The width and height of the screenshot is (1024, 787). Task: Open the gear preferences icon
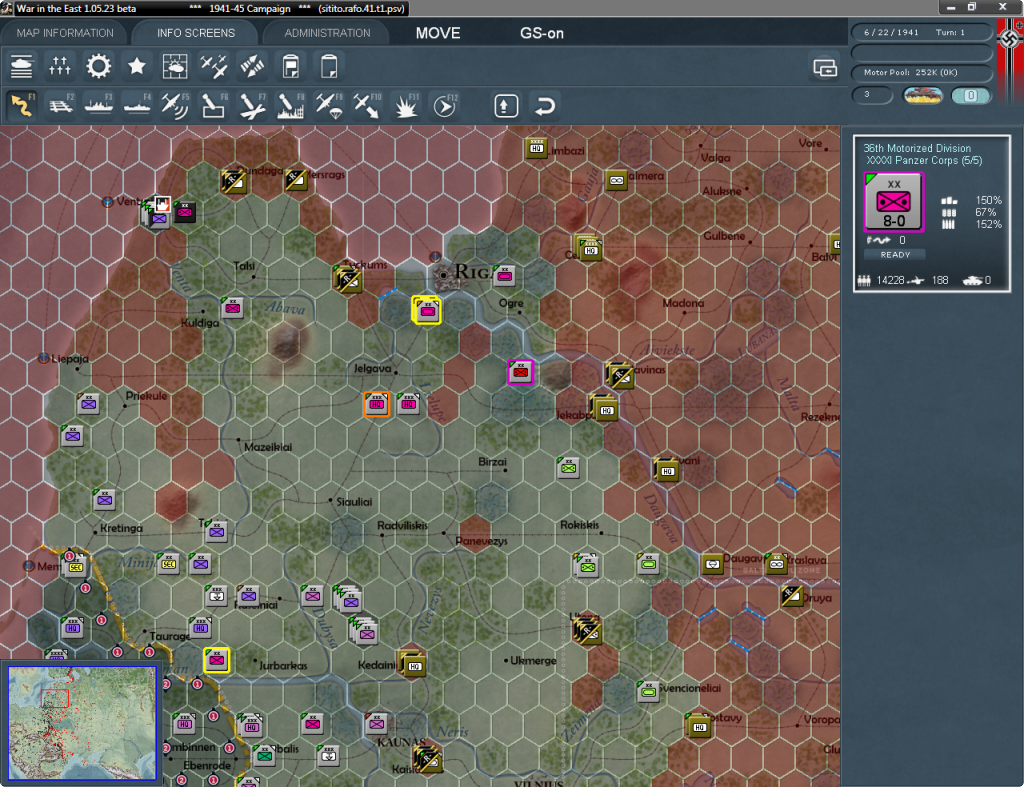tap(99, 66)
